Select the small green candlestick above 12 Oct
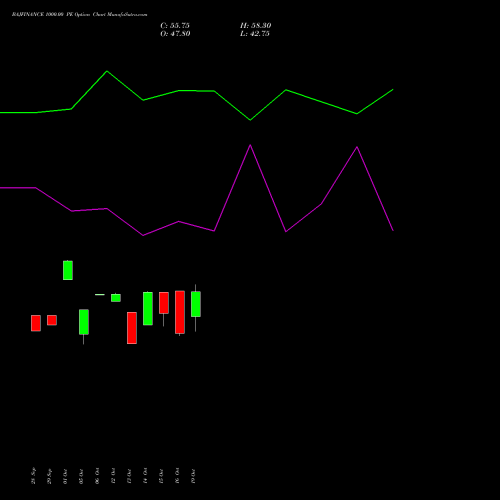The width and height of the screenshot is (500, 500). pos(116,298)
